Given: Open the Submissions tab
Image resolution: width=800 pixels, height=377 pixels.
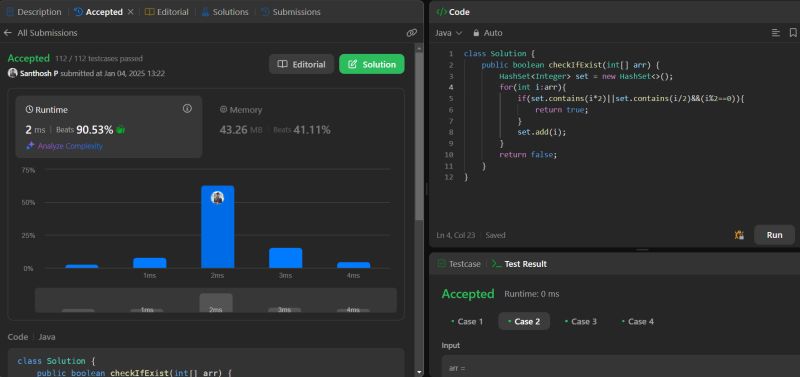Looking at the screenshot, I should pyautogui.click(x=291, y=12).
